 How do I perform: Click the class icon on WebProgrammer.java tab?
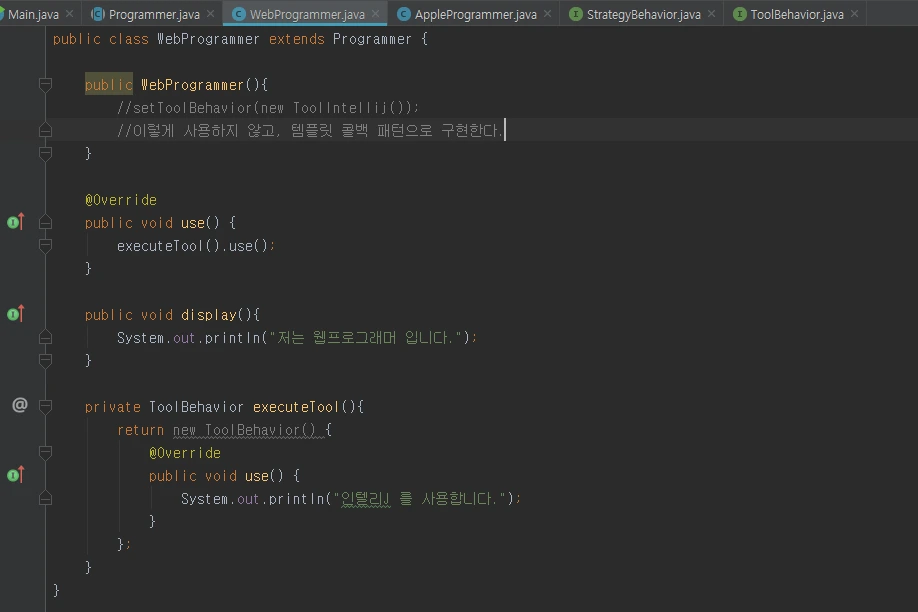238,14
